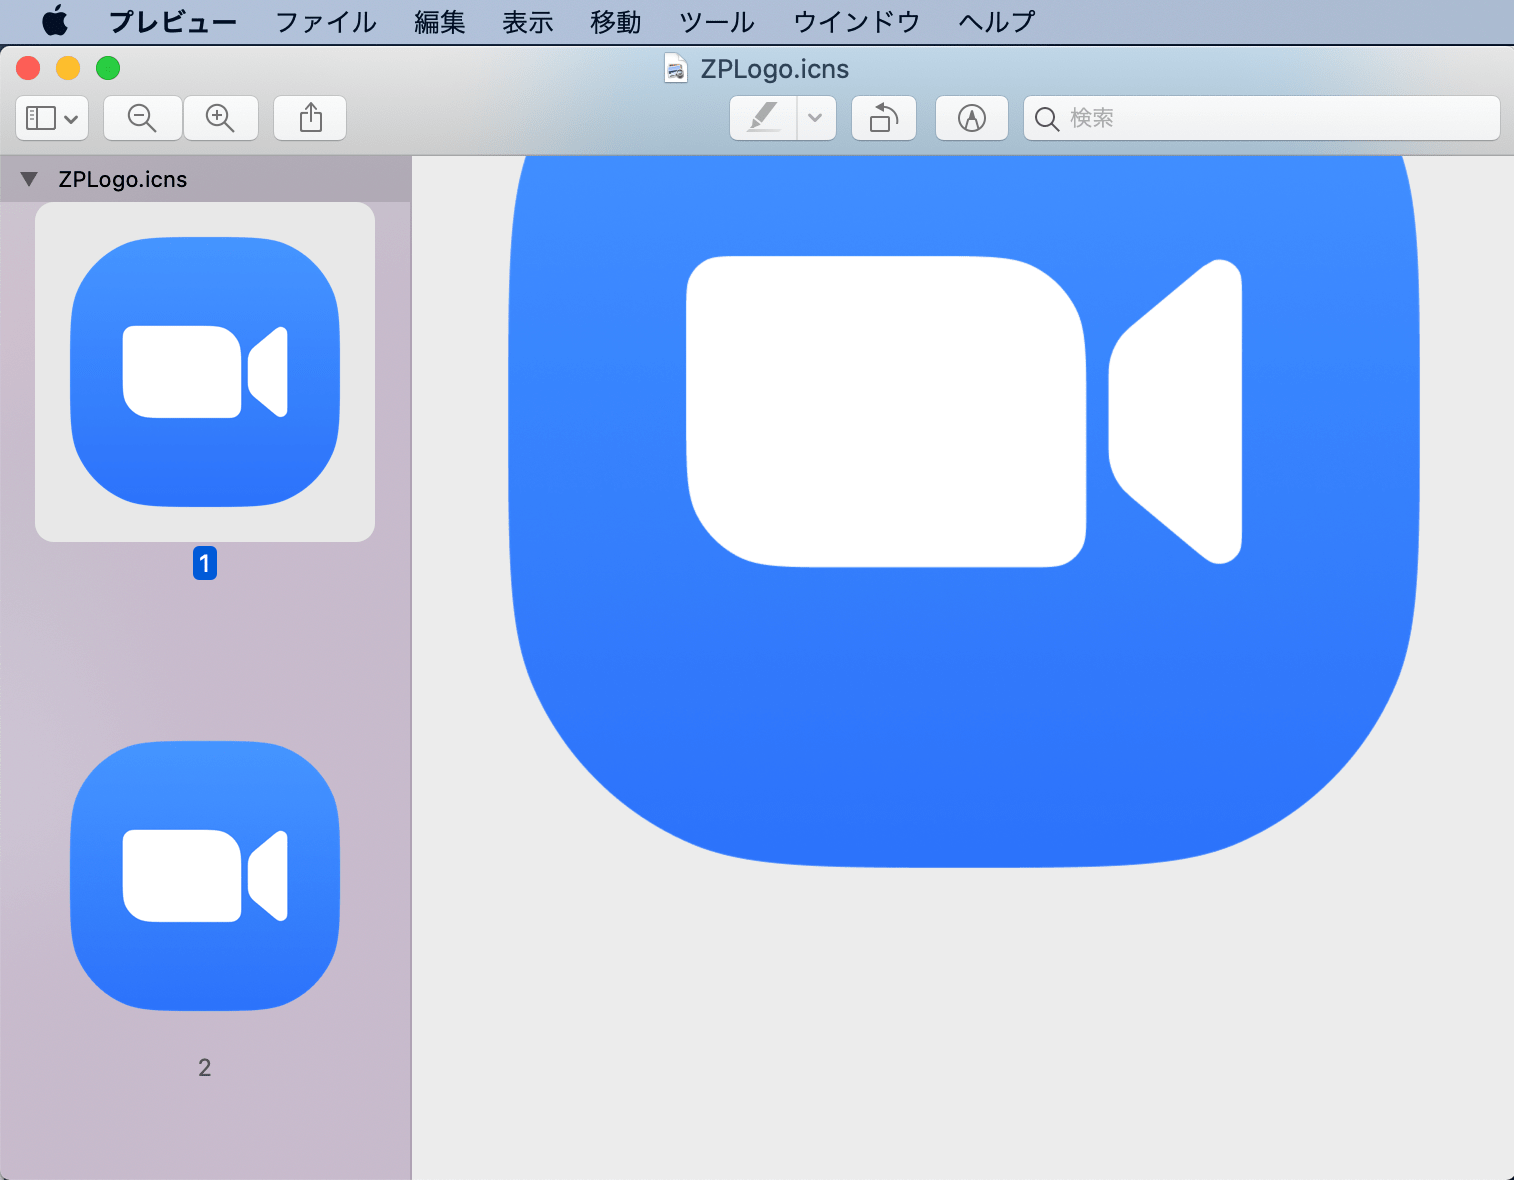Select thumbnail page 2 in sidebar
This screenshot has width=1514, height=1180.
click(x=205, y=876)
